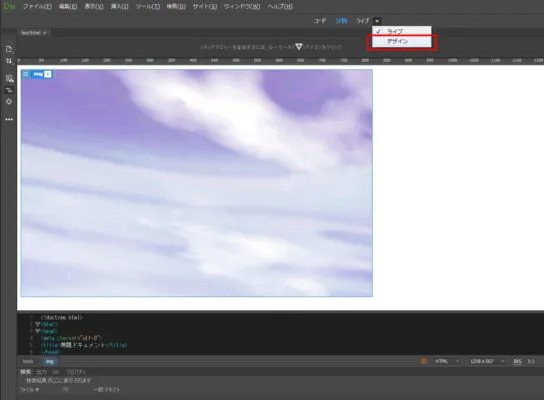Click the inspect mode icon in left toolbar
This screenshot has height=400, width=544.
(9, 78)
